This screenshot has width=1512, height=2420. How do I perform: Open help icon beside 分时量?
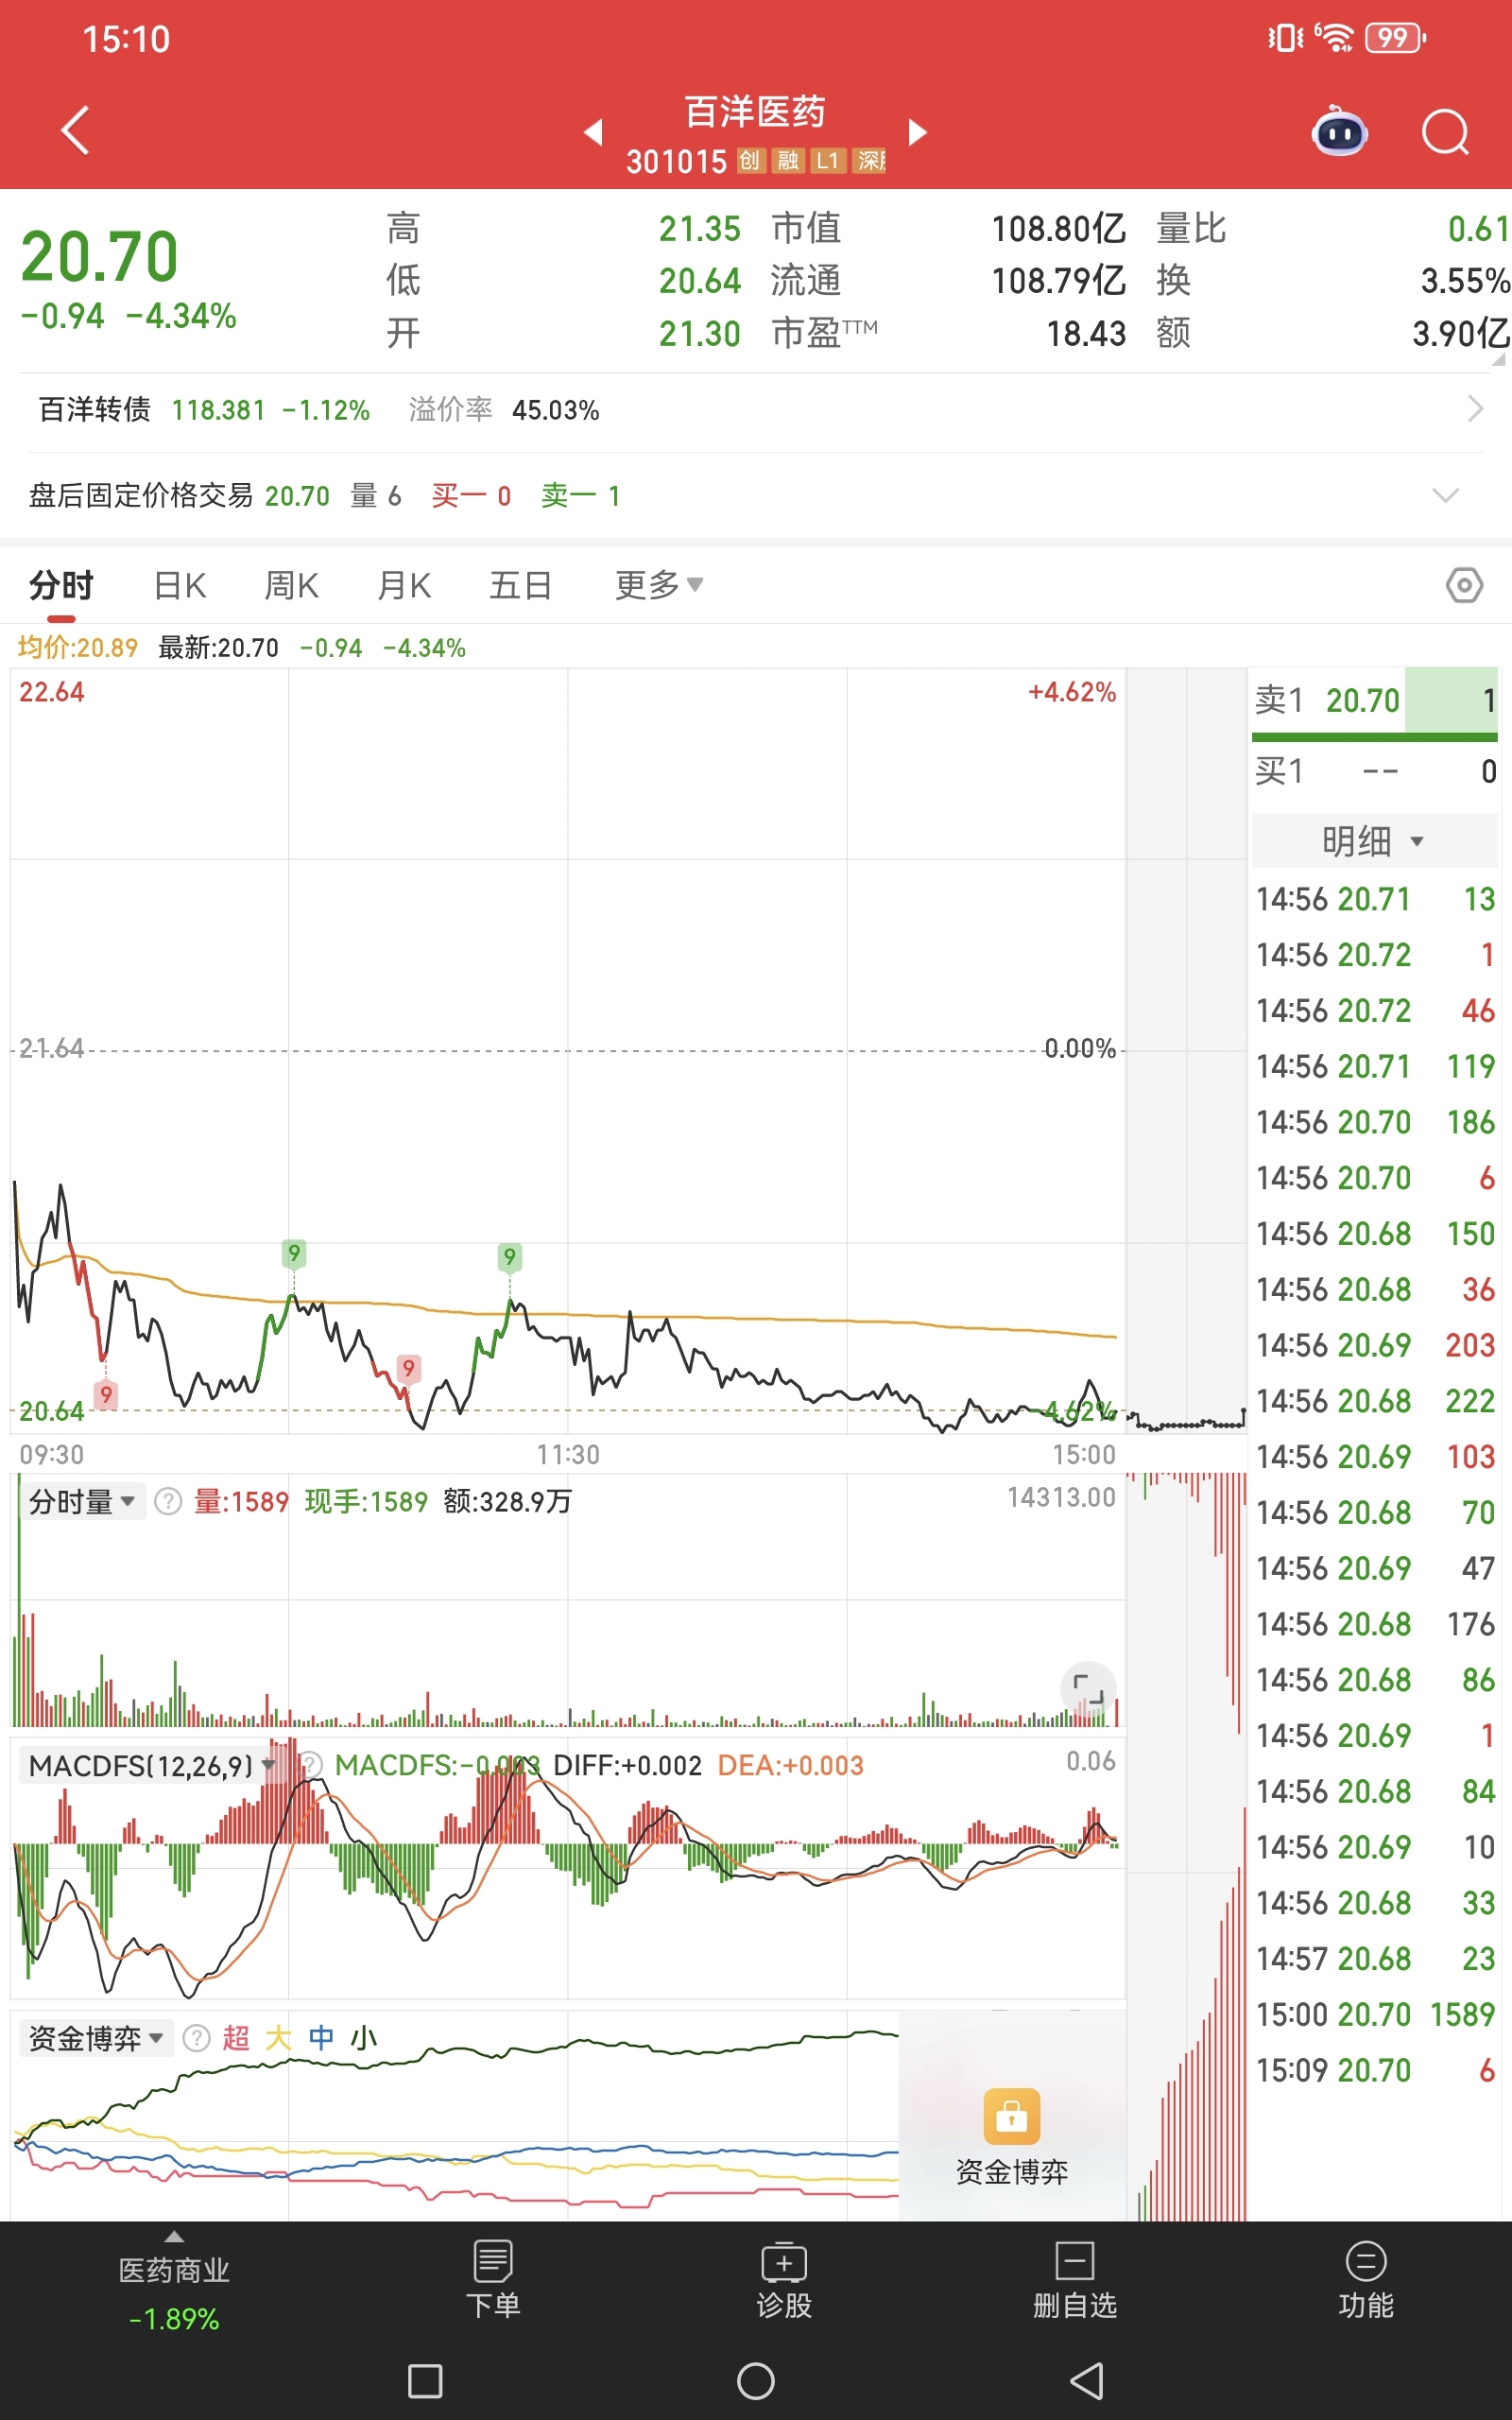tap(168, 1501)
